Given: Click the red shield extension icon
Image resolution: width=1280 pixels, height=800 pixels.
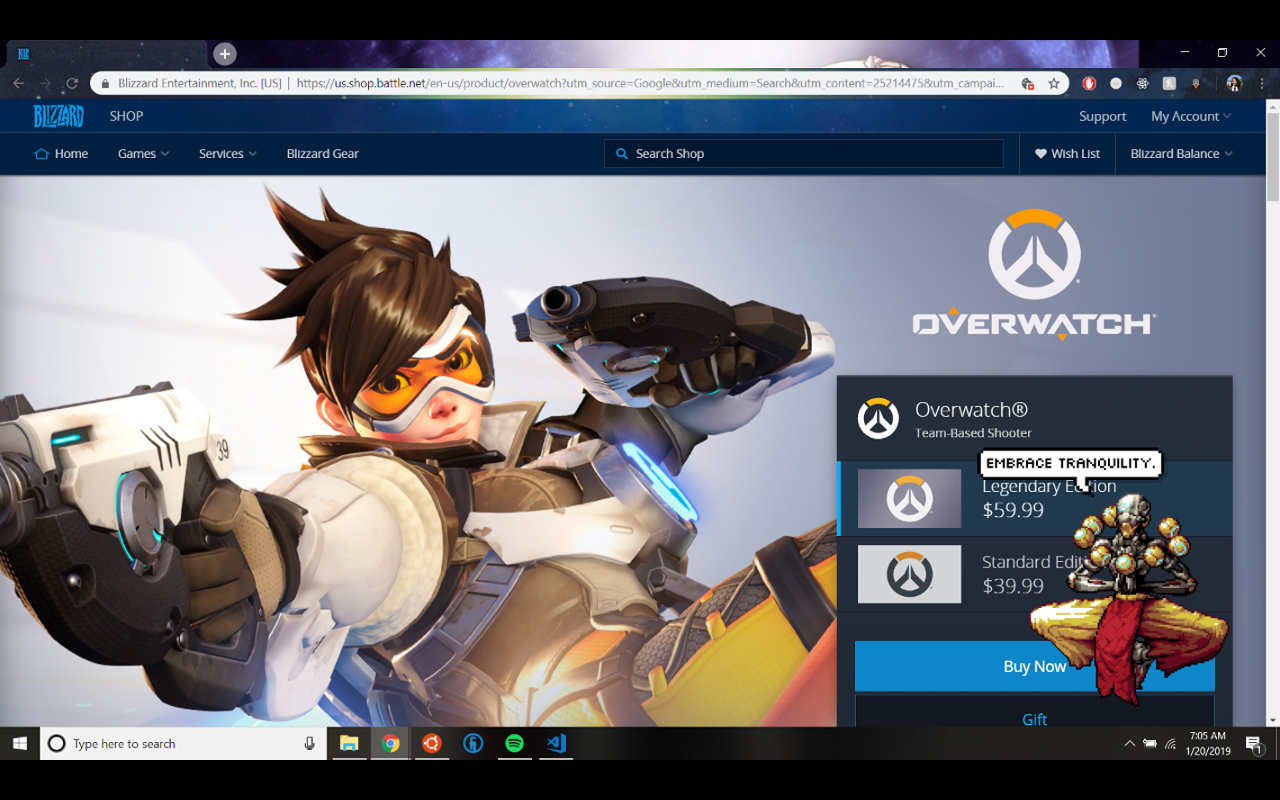Looking at the screenshot, I should tap(1090, 84).
